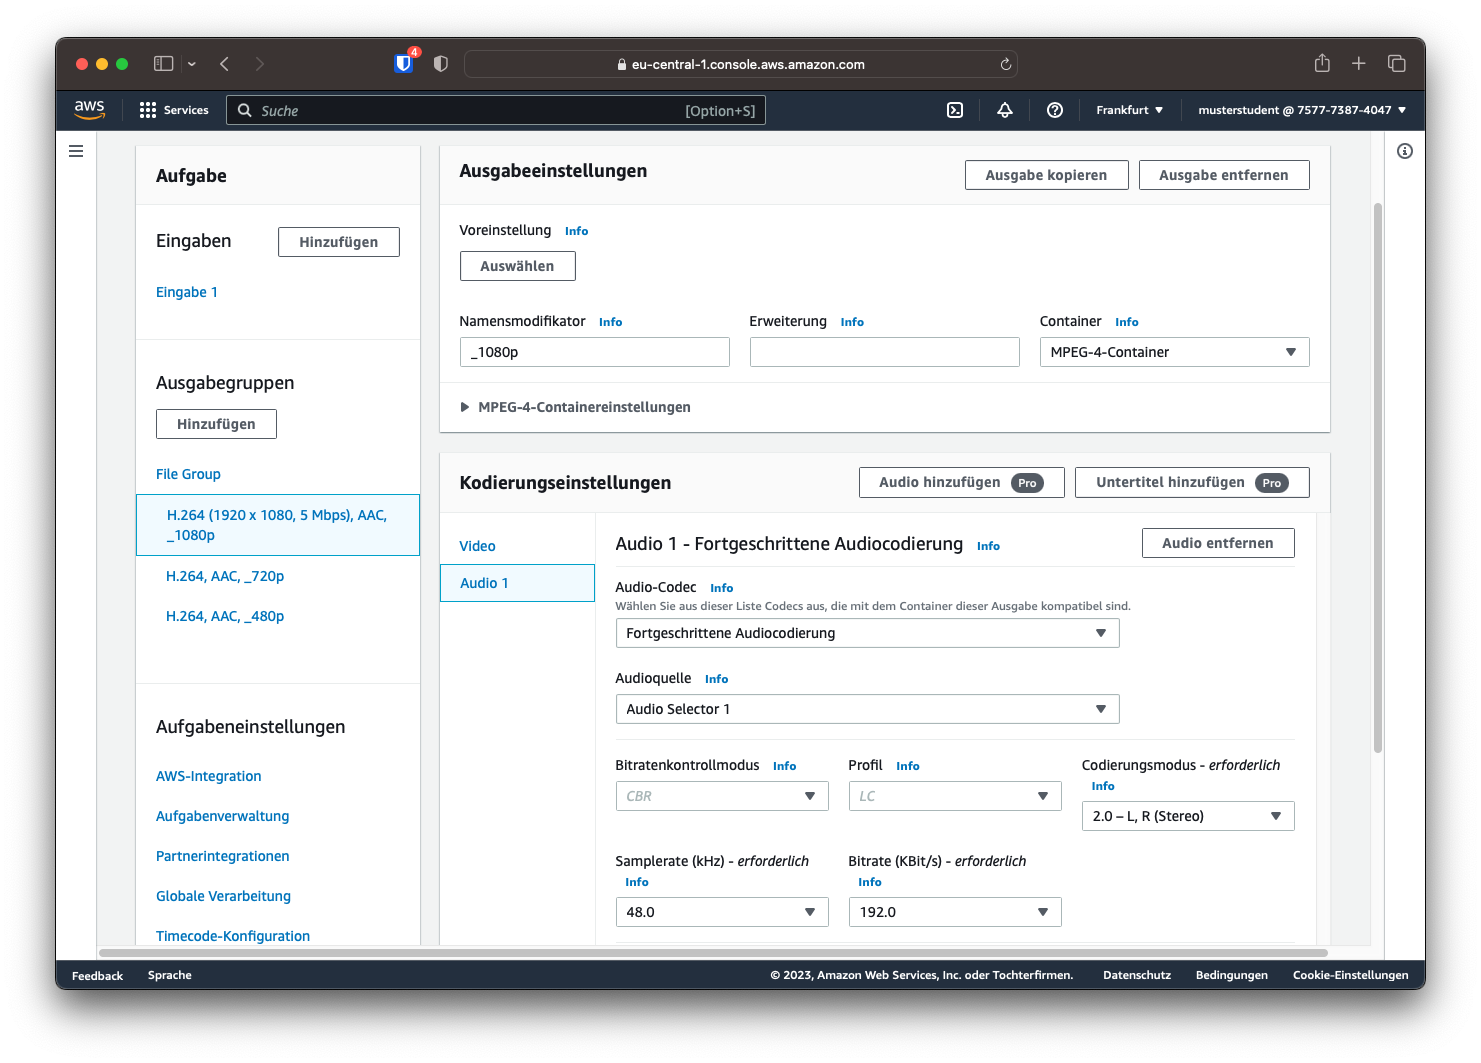The image size is (1481, 1063).
Task: Launch AWS CloudShell icon
Action: [x=955, y=110]
